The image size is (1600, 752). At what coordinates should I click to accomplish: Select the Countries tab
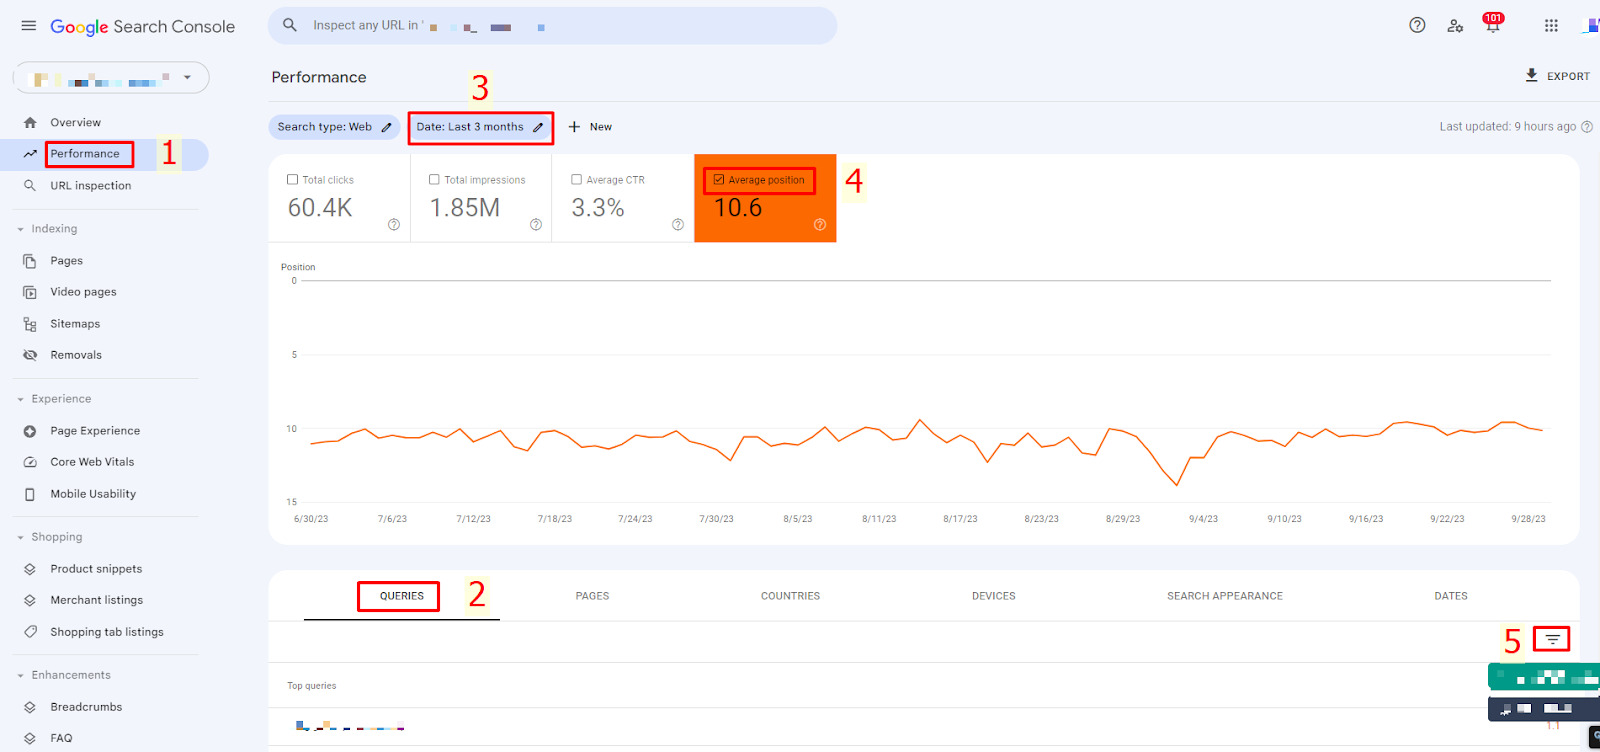[x=790, y=596]
